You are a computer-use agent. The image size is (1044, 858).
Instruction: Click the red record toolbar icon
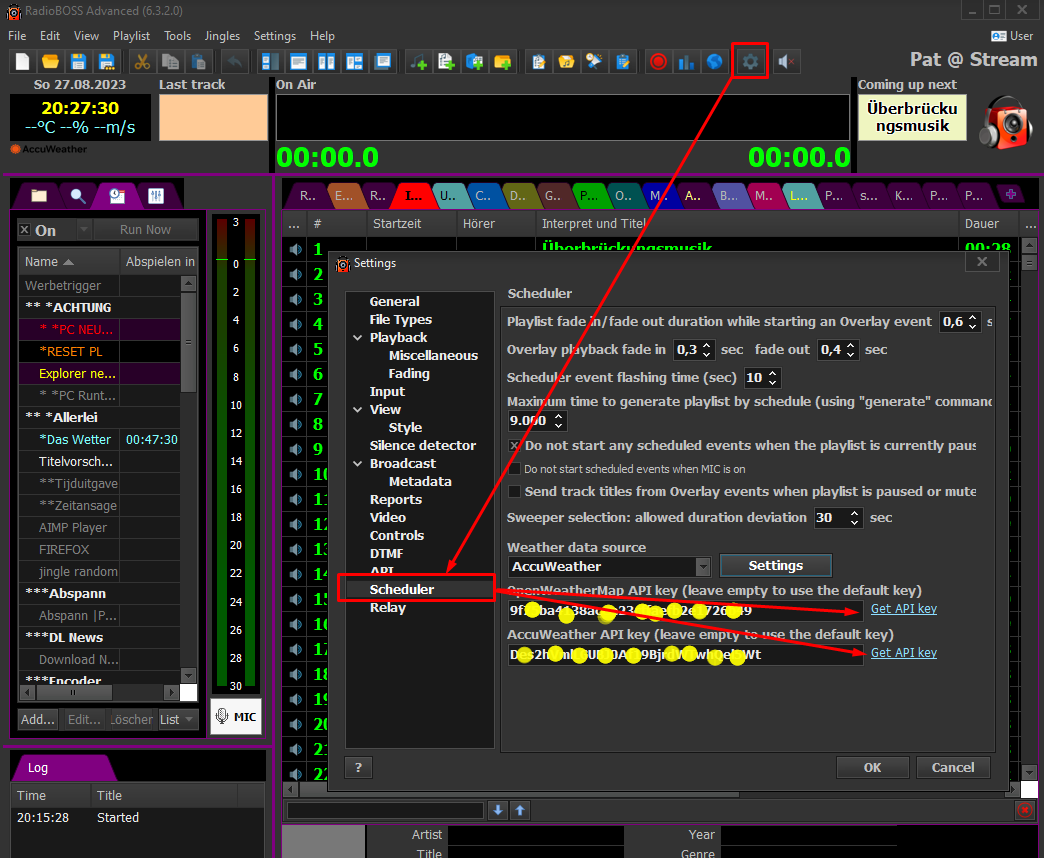click(658, 61)
